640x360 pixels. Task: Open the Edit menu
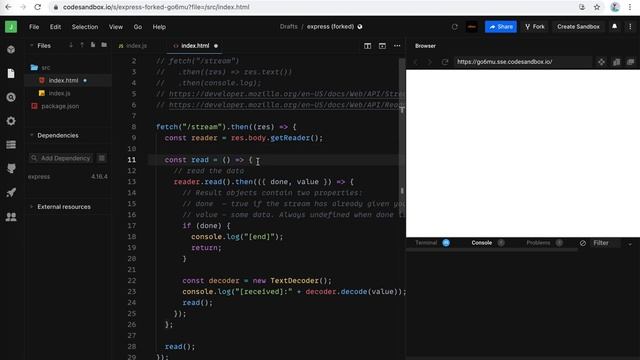click(x=55, y=27)
